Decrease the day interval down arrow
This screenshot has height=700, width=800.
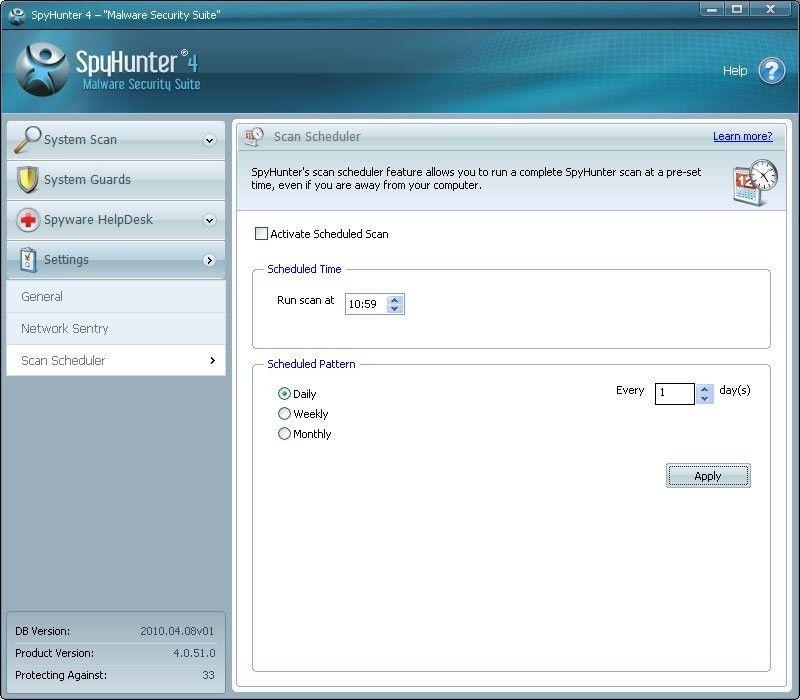pyautogui.click(x=705, y=398)
